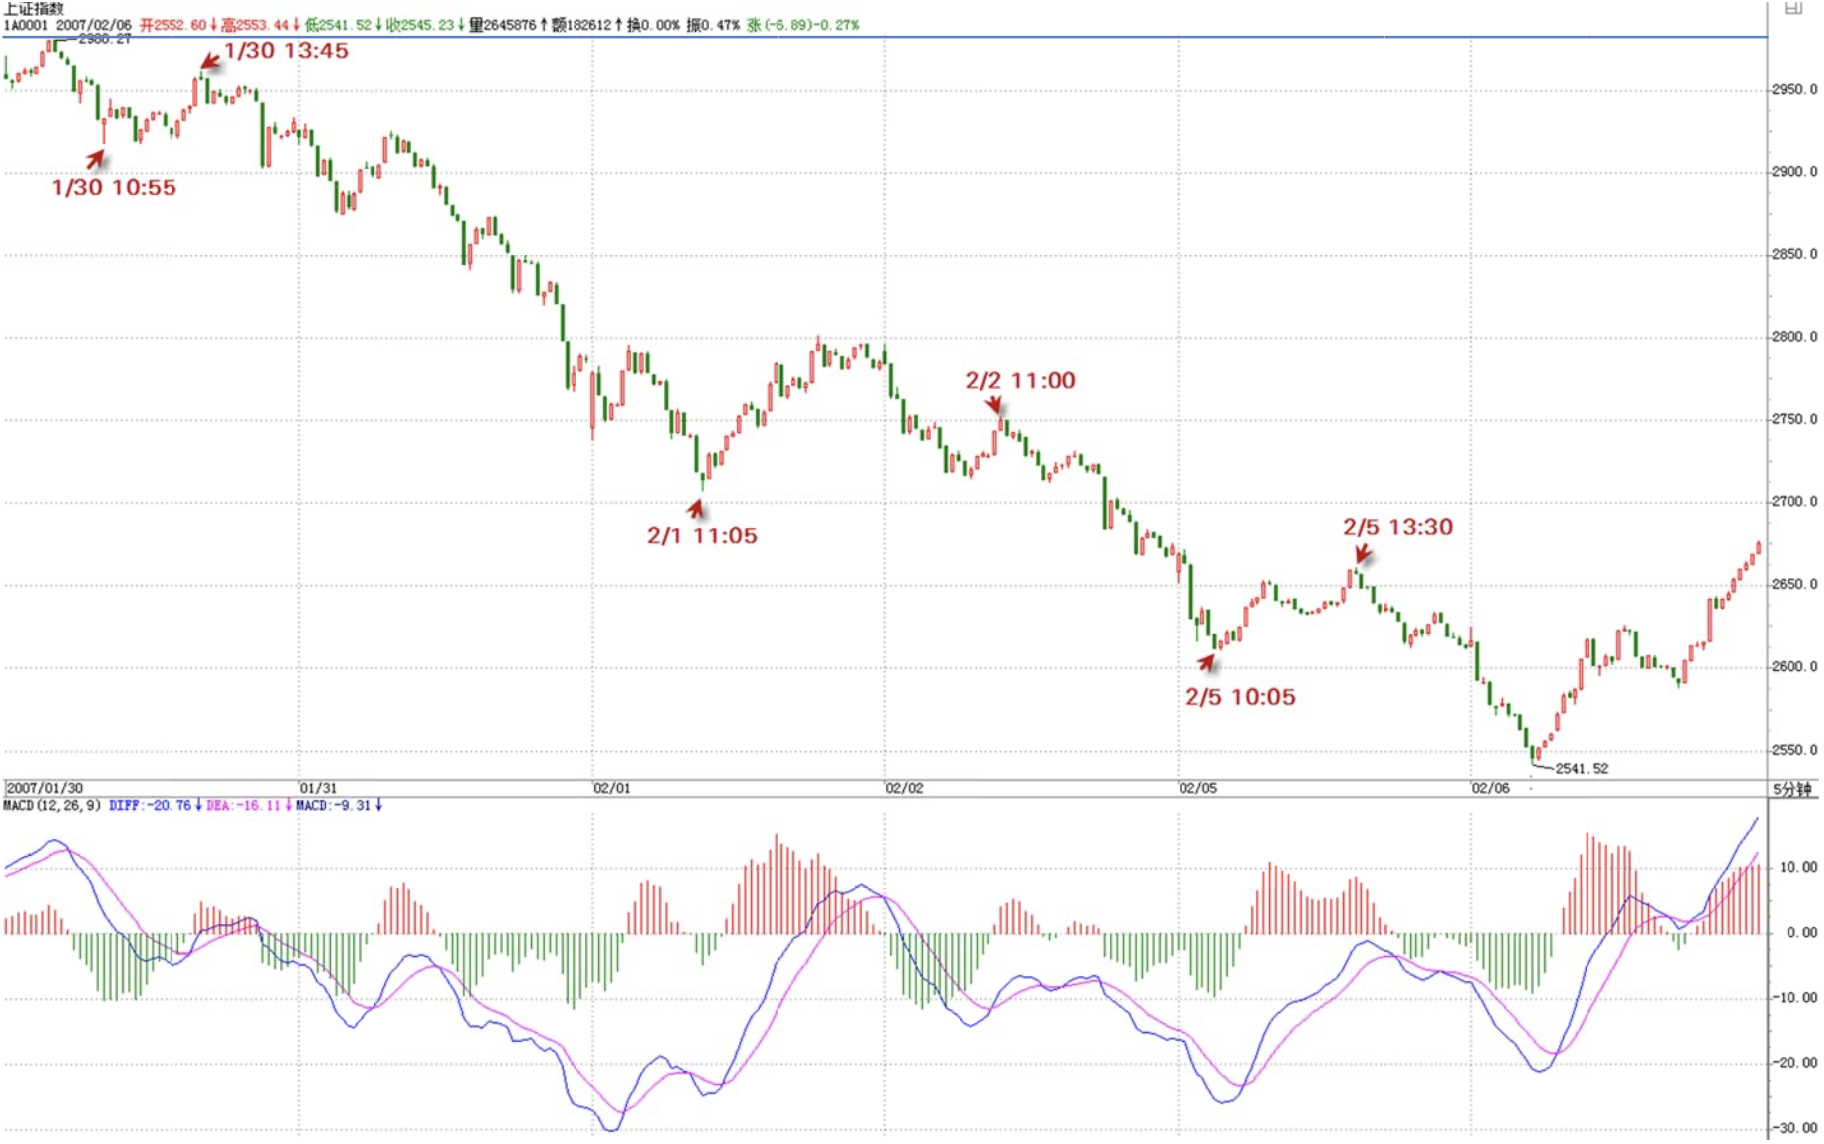Select the 2980.27 high price marker
Screen dimensions: 1824x1144
click(x=104, y=39)
